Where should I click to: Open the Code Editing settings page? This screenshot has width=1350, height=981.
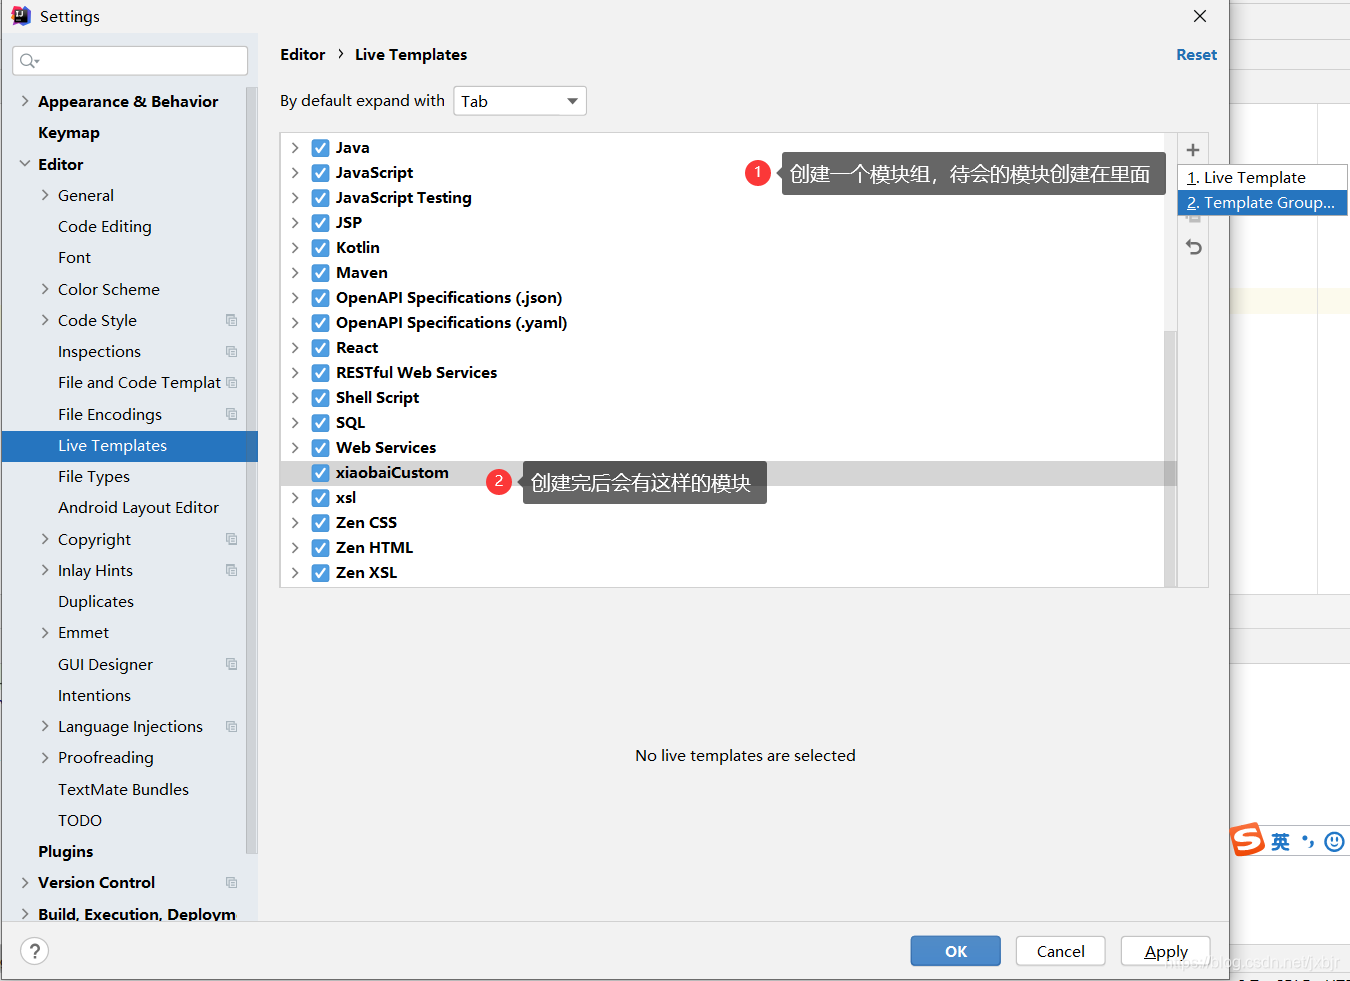(x=105, y=227)
